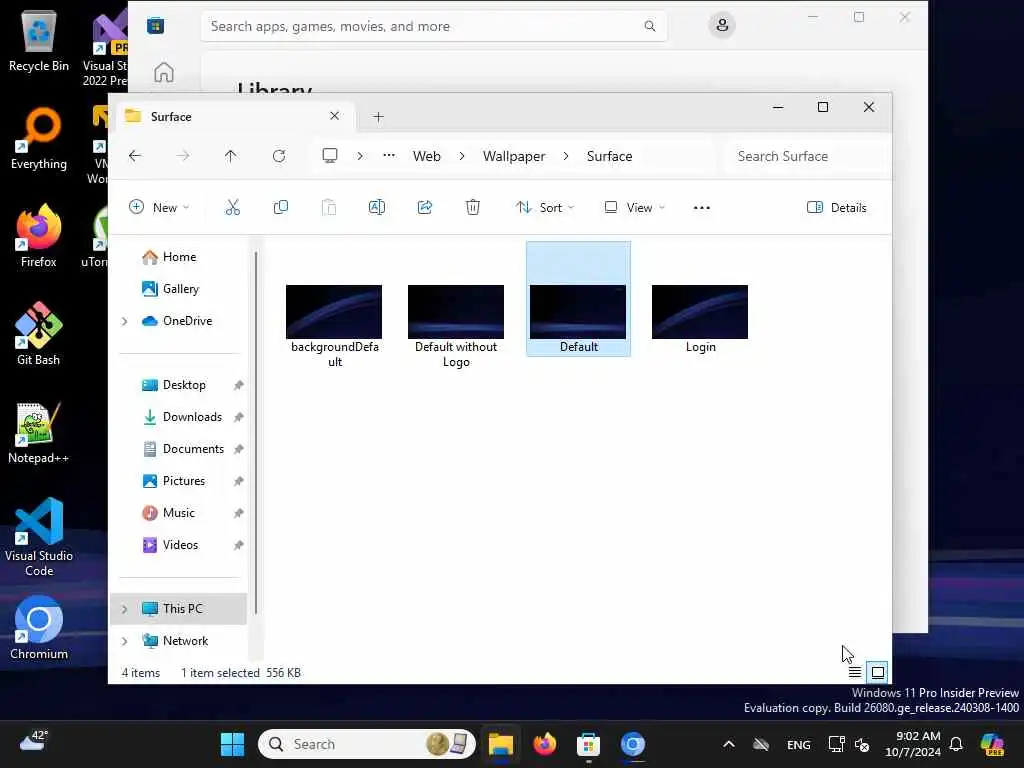This screenshot has width=1024, height=768.
Task: Go back with the left arrow button
Action: (135, 156)
